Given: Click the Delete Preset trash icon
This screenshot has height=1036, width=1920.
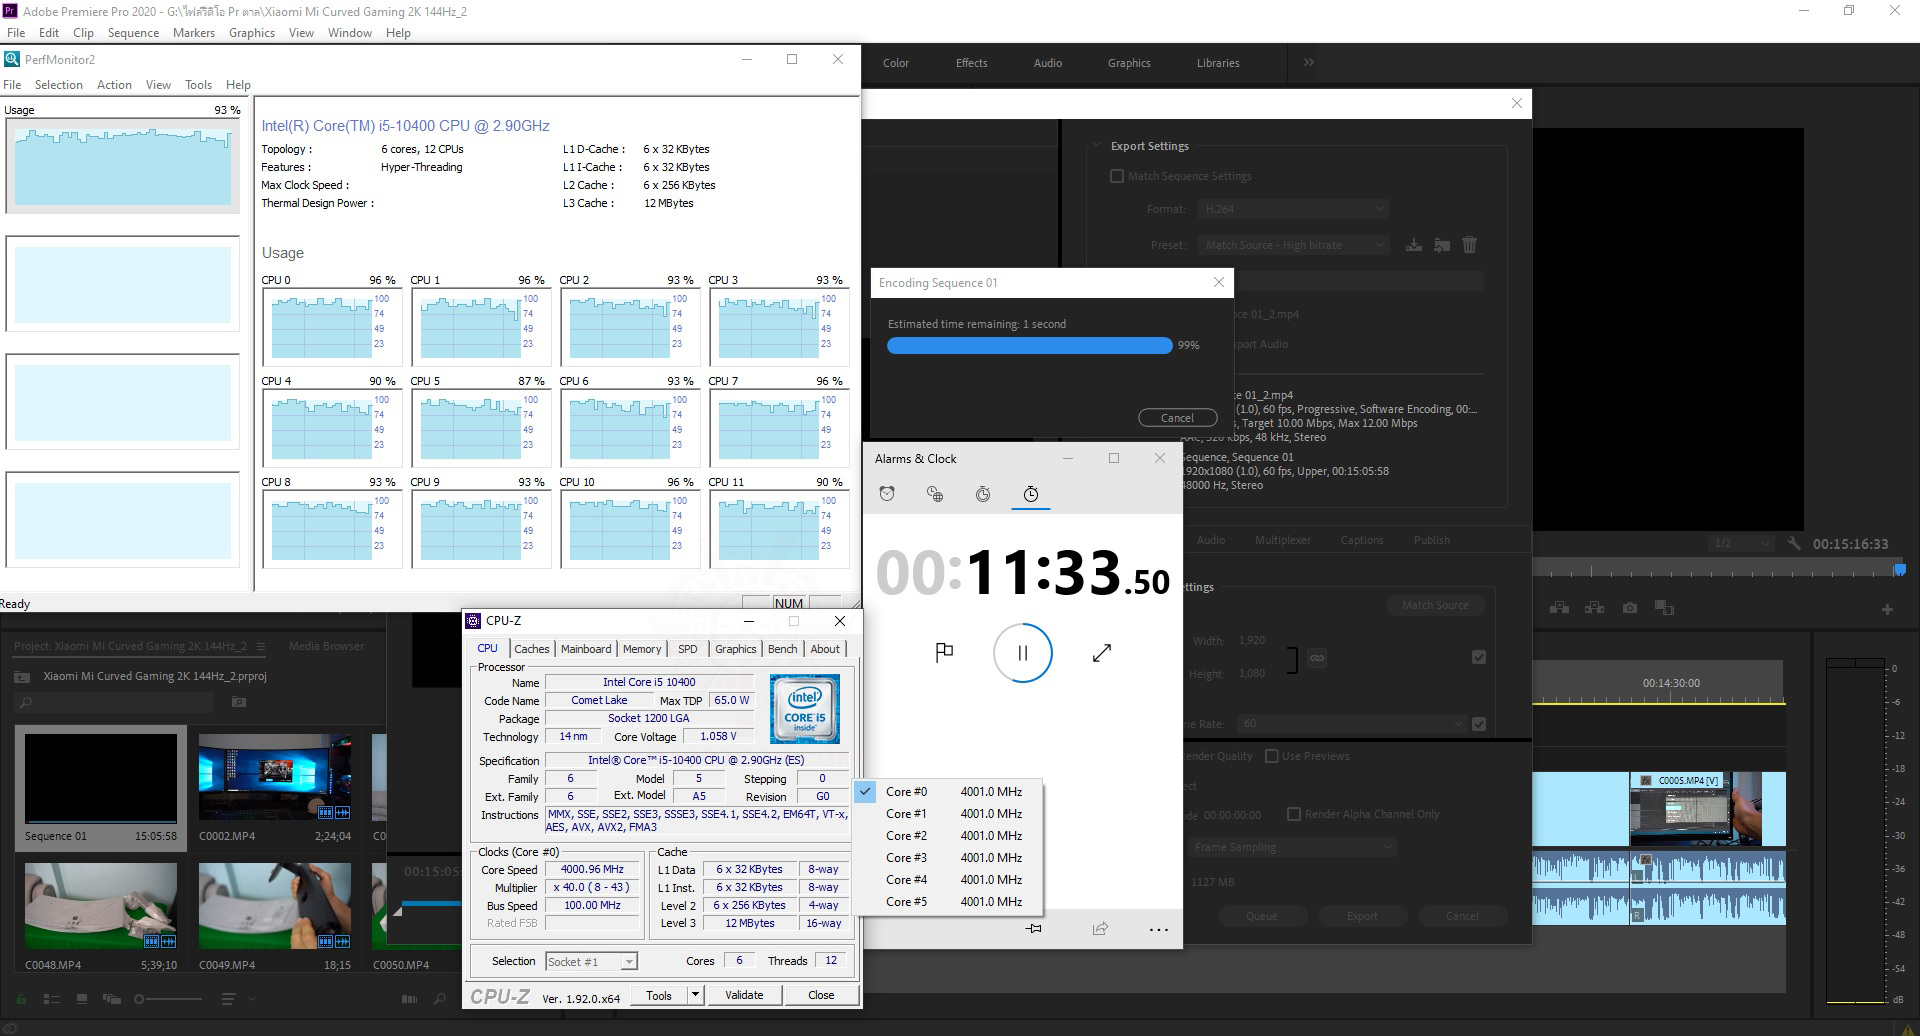Looking at the screenshot, I should pos(1469,245).
